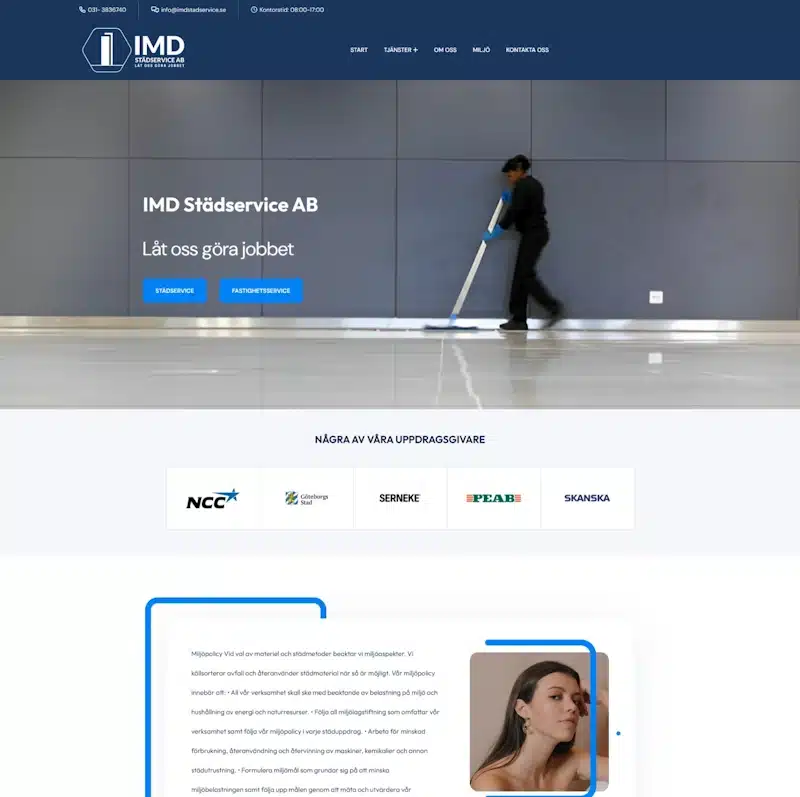The width and height of the screenshot is (800, 797).
Task: Call the phone number 031-3836740
Action: (107, 10)
